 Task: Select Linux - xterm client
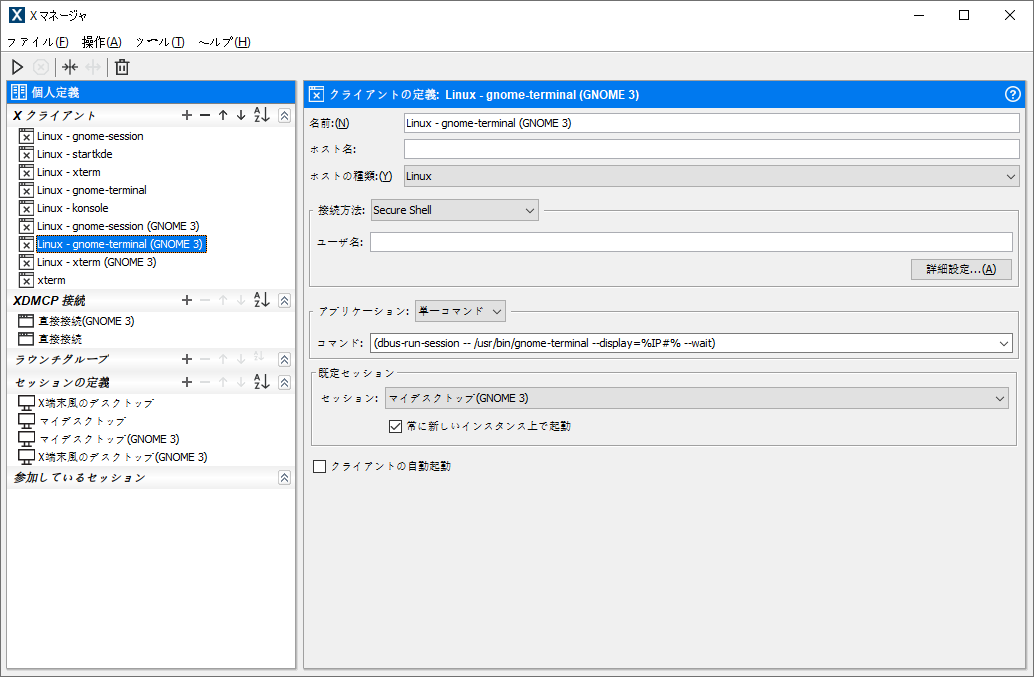coord(69,173)
